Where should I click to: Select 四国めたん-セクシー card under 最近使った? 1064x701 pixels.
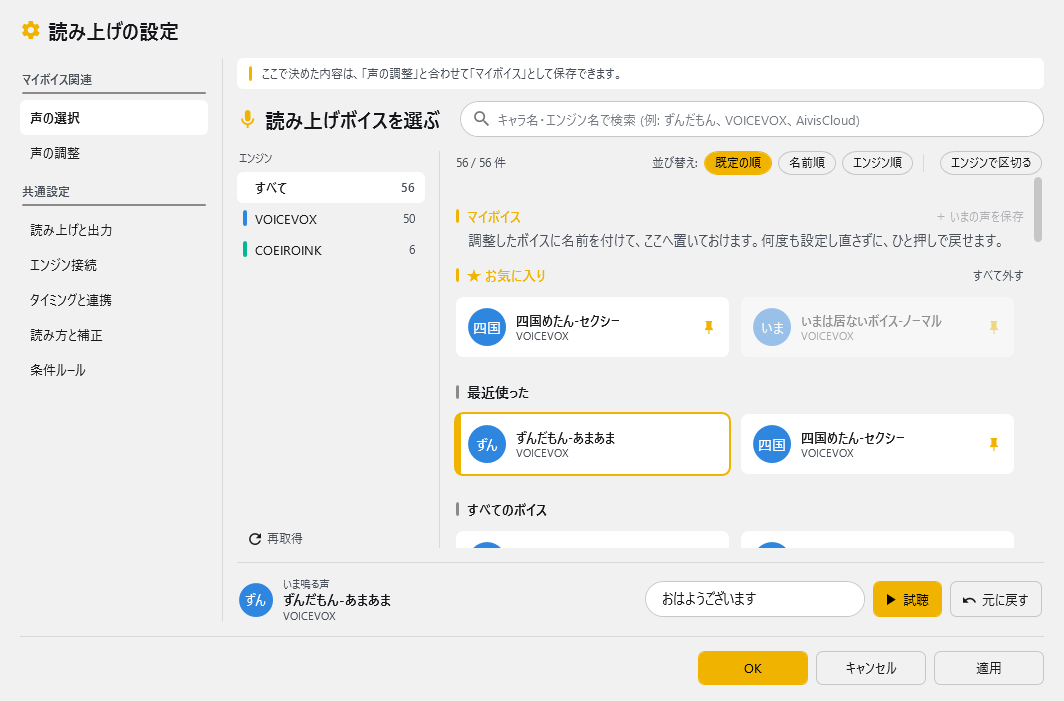877,444
